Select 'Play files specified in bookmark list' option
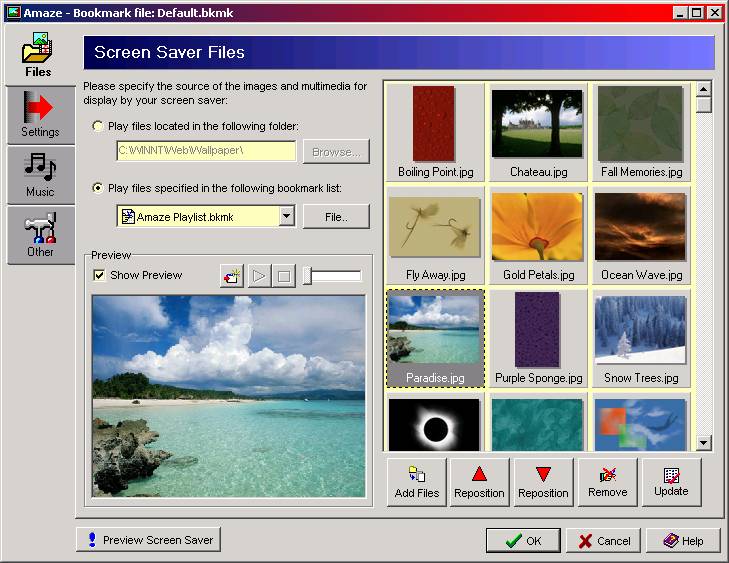Image resolution: width=729 pixels, height=563 pixels. tap(98, 188)
